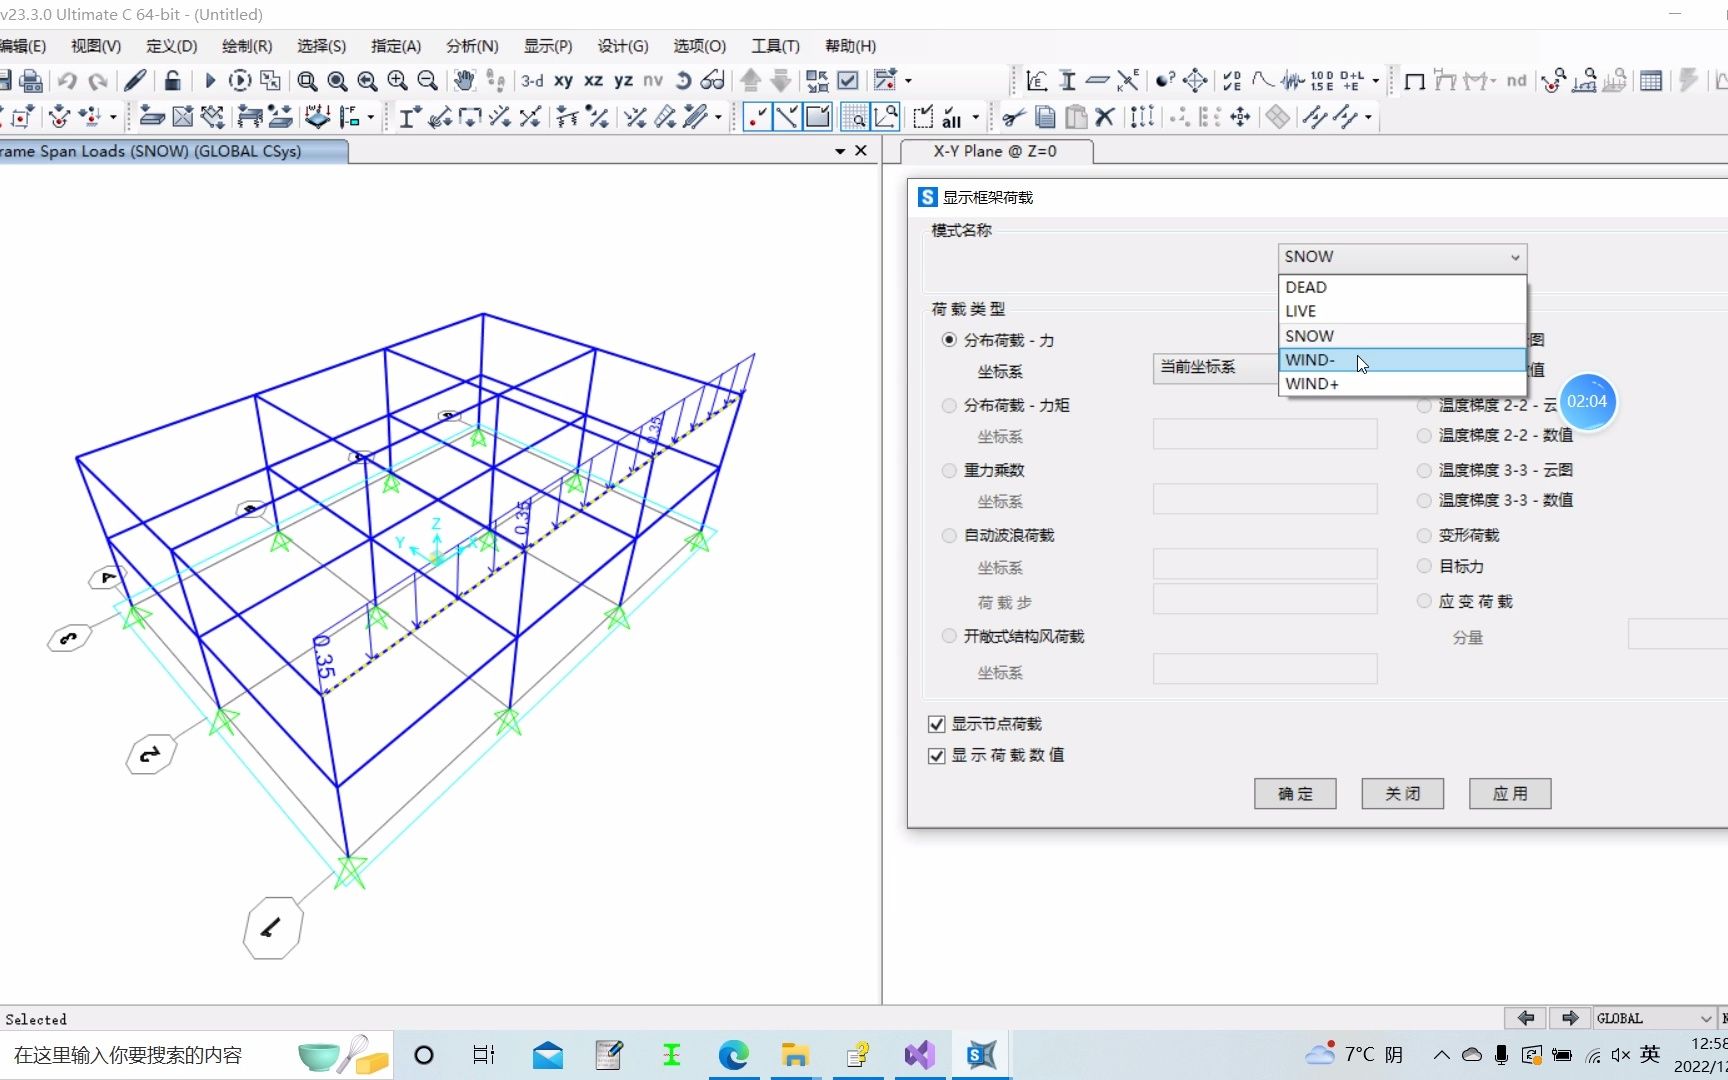Click the 应用 button

[1509, 793]
